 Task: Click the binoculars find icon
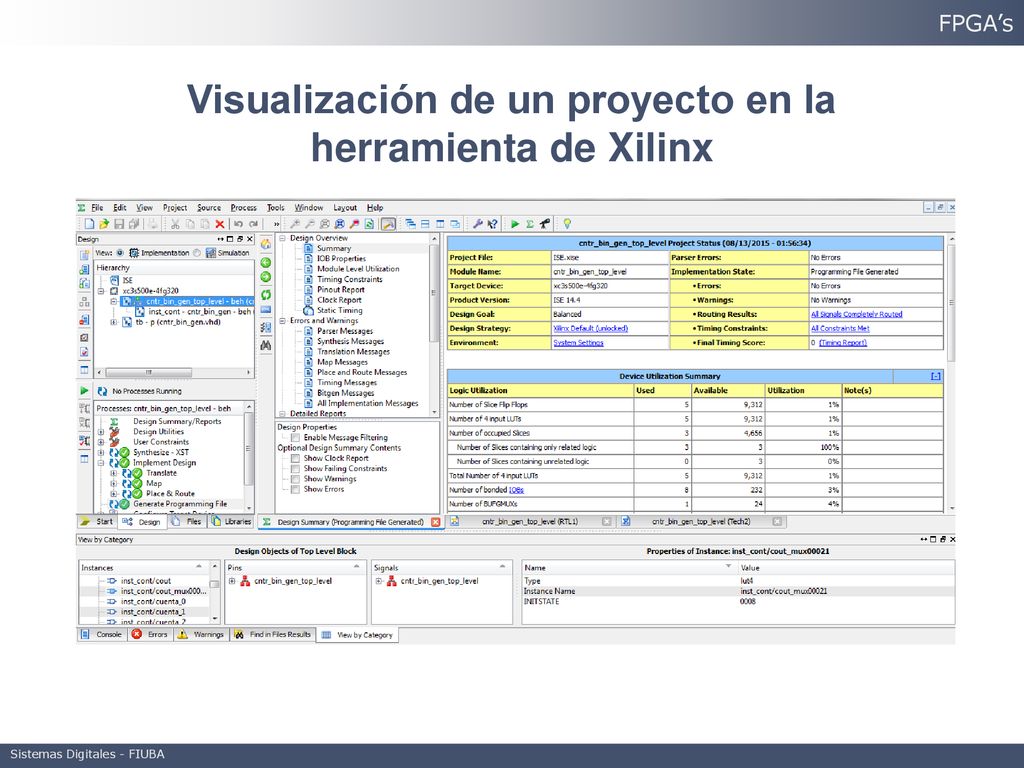click(x=266, y=345)
